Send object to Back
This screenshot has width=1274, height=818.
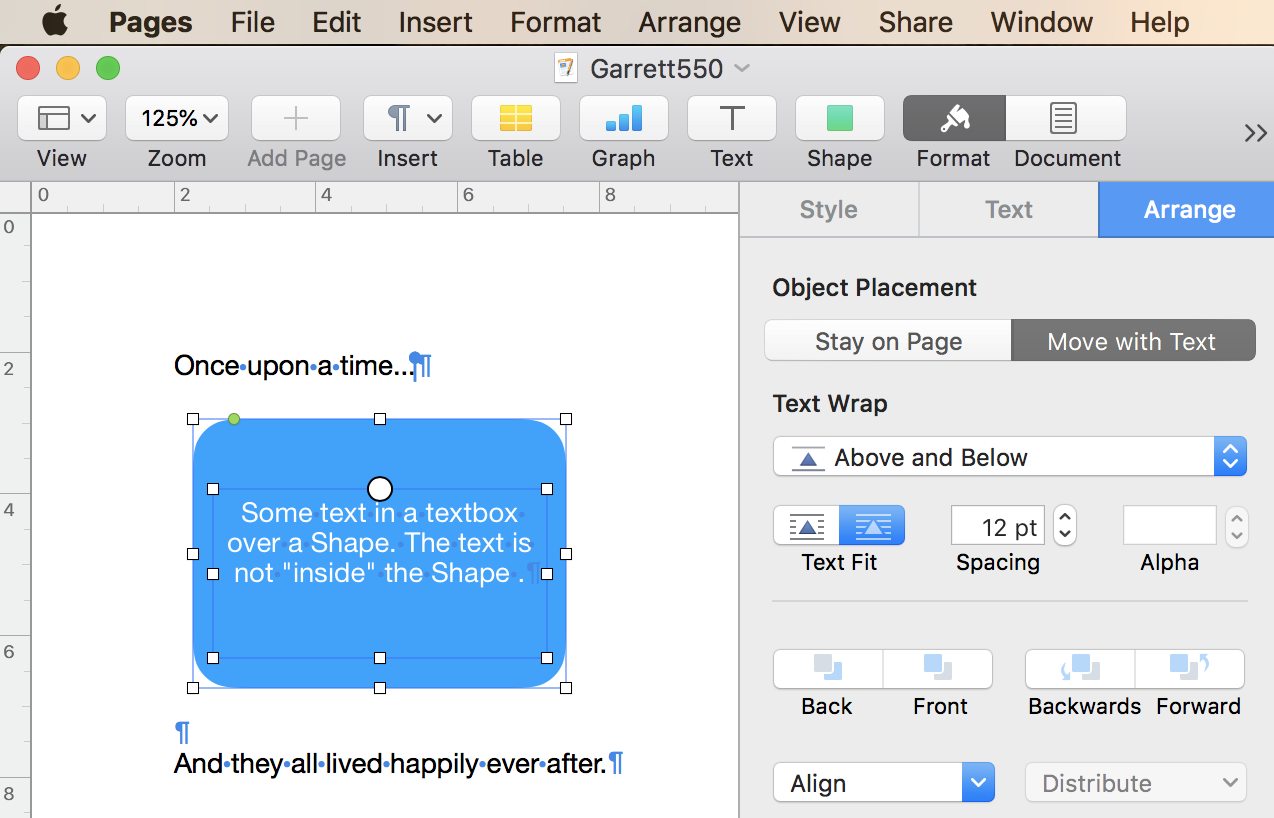(x=827, y=669)
